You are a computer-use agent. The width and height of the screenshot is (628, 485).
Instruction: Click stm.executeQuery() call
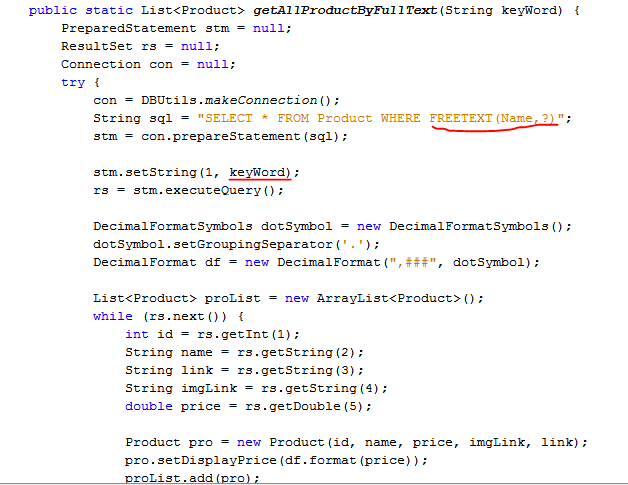[x=208, y=190]
